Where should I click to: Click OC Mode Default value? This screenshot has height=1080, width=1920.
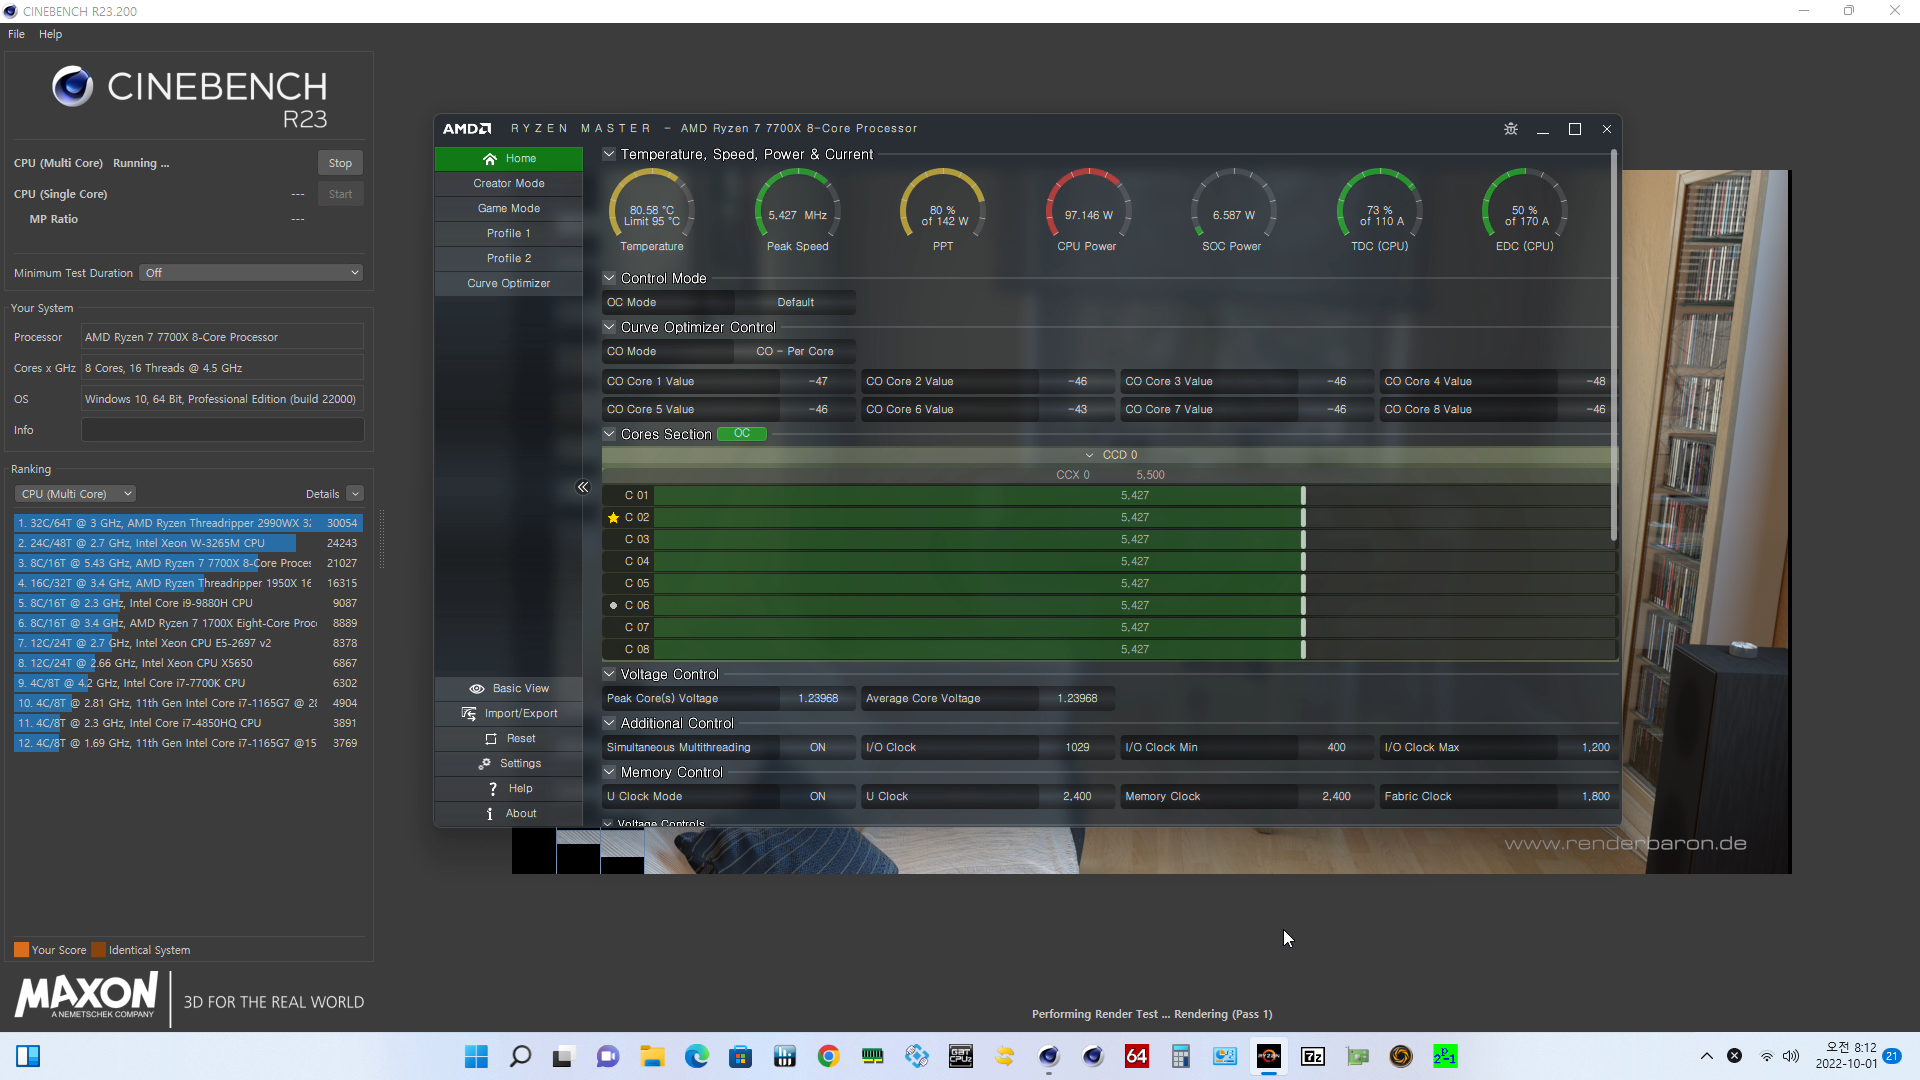tap(795, 302)
